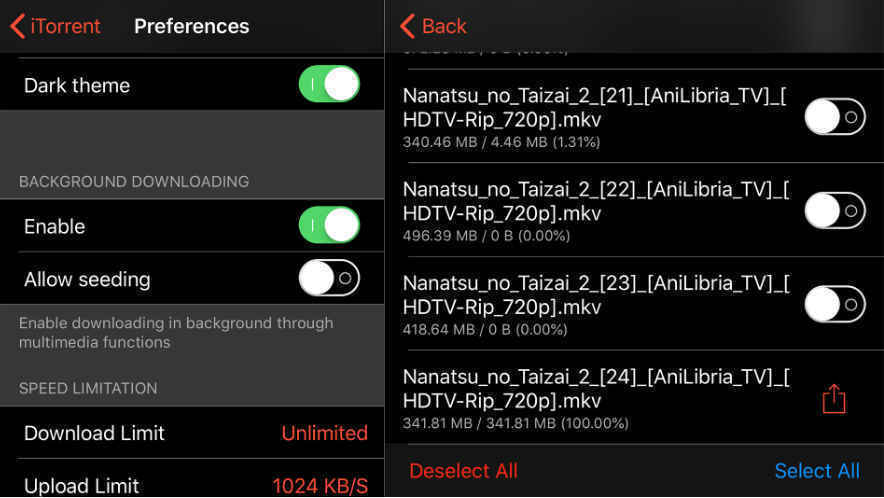Select Nanatsu_no_Taizai_2_[22] file name

coord(596,201)
